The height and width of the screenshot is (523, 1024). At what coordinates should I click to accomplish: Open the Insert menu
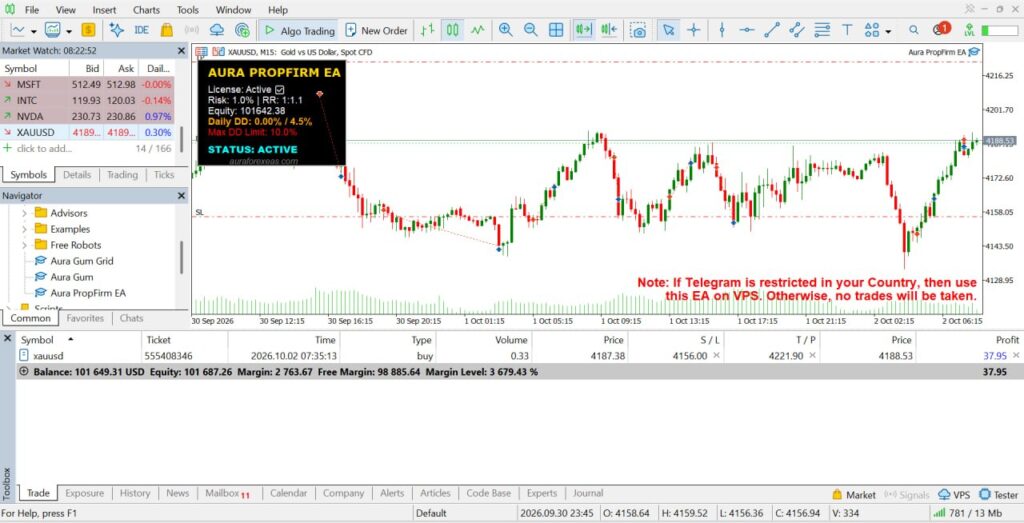click(104, 10)
